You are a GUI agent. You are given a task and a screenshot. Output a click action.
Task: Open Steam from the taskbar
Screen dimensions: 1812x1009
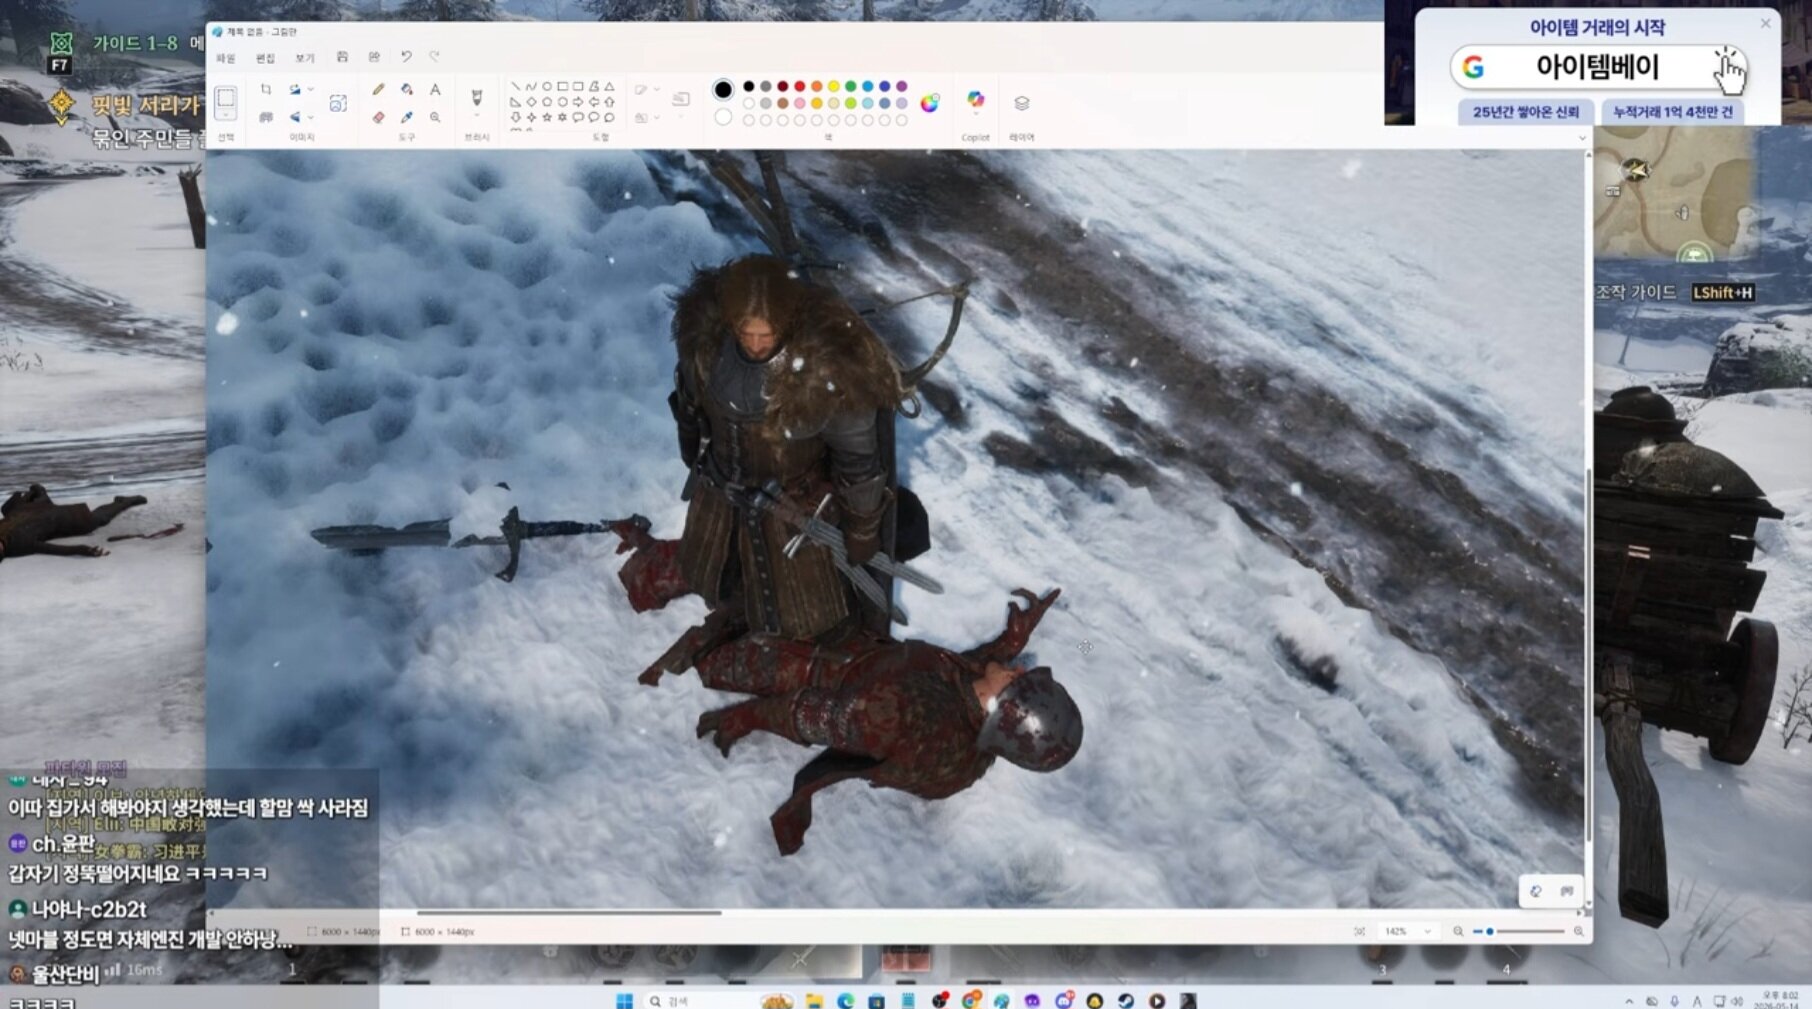1126,1000
